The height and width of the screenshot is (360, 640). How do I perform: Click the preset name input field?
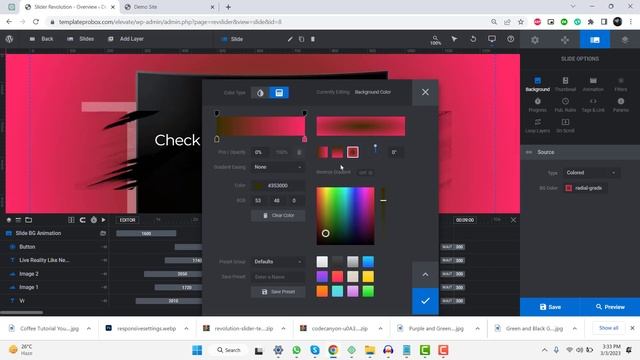coord(278,277)
